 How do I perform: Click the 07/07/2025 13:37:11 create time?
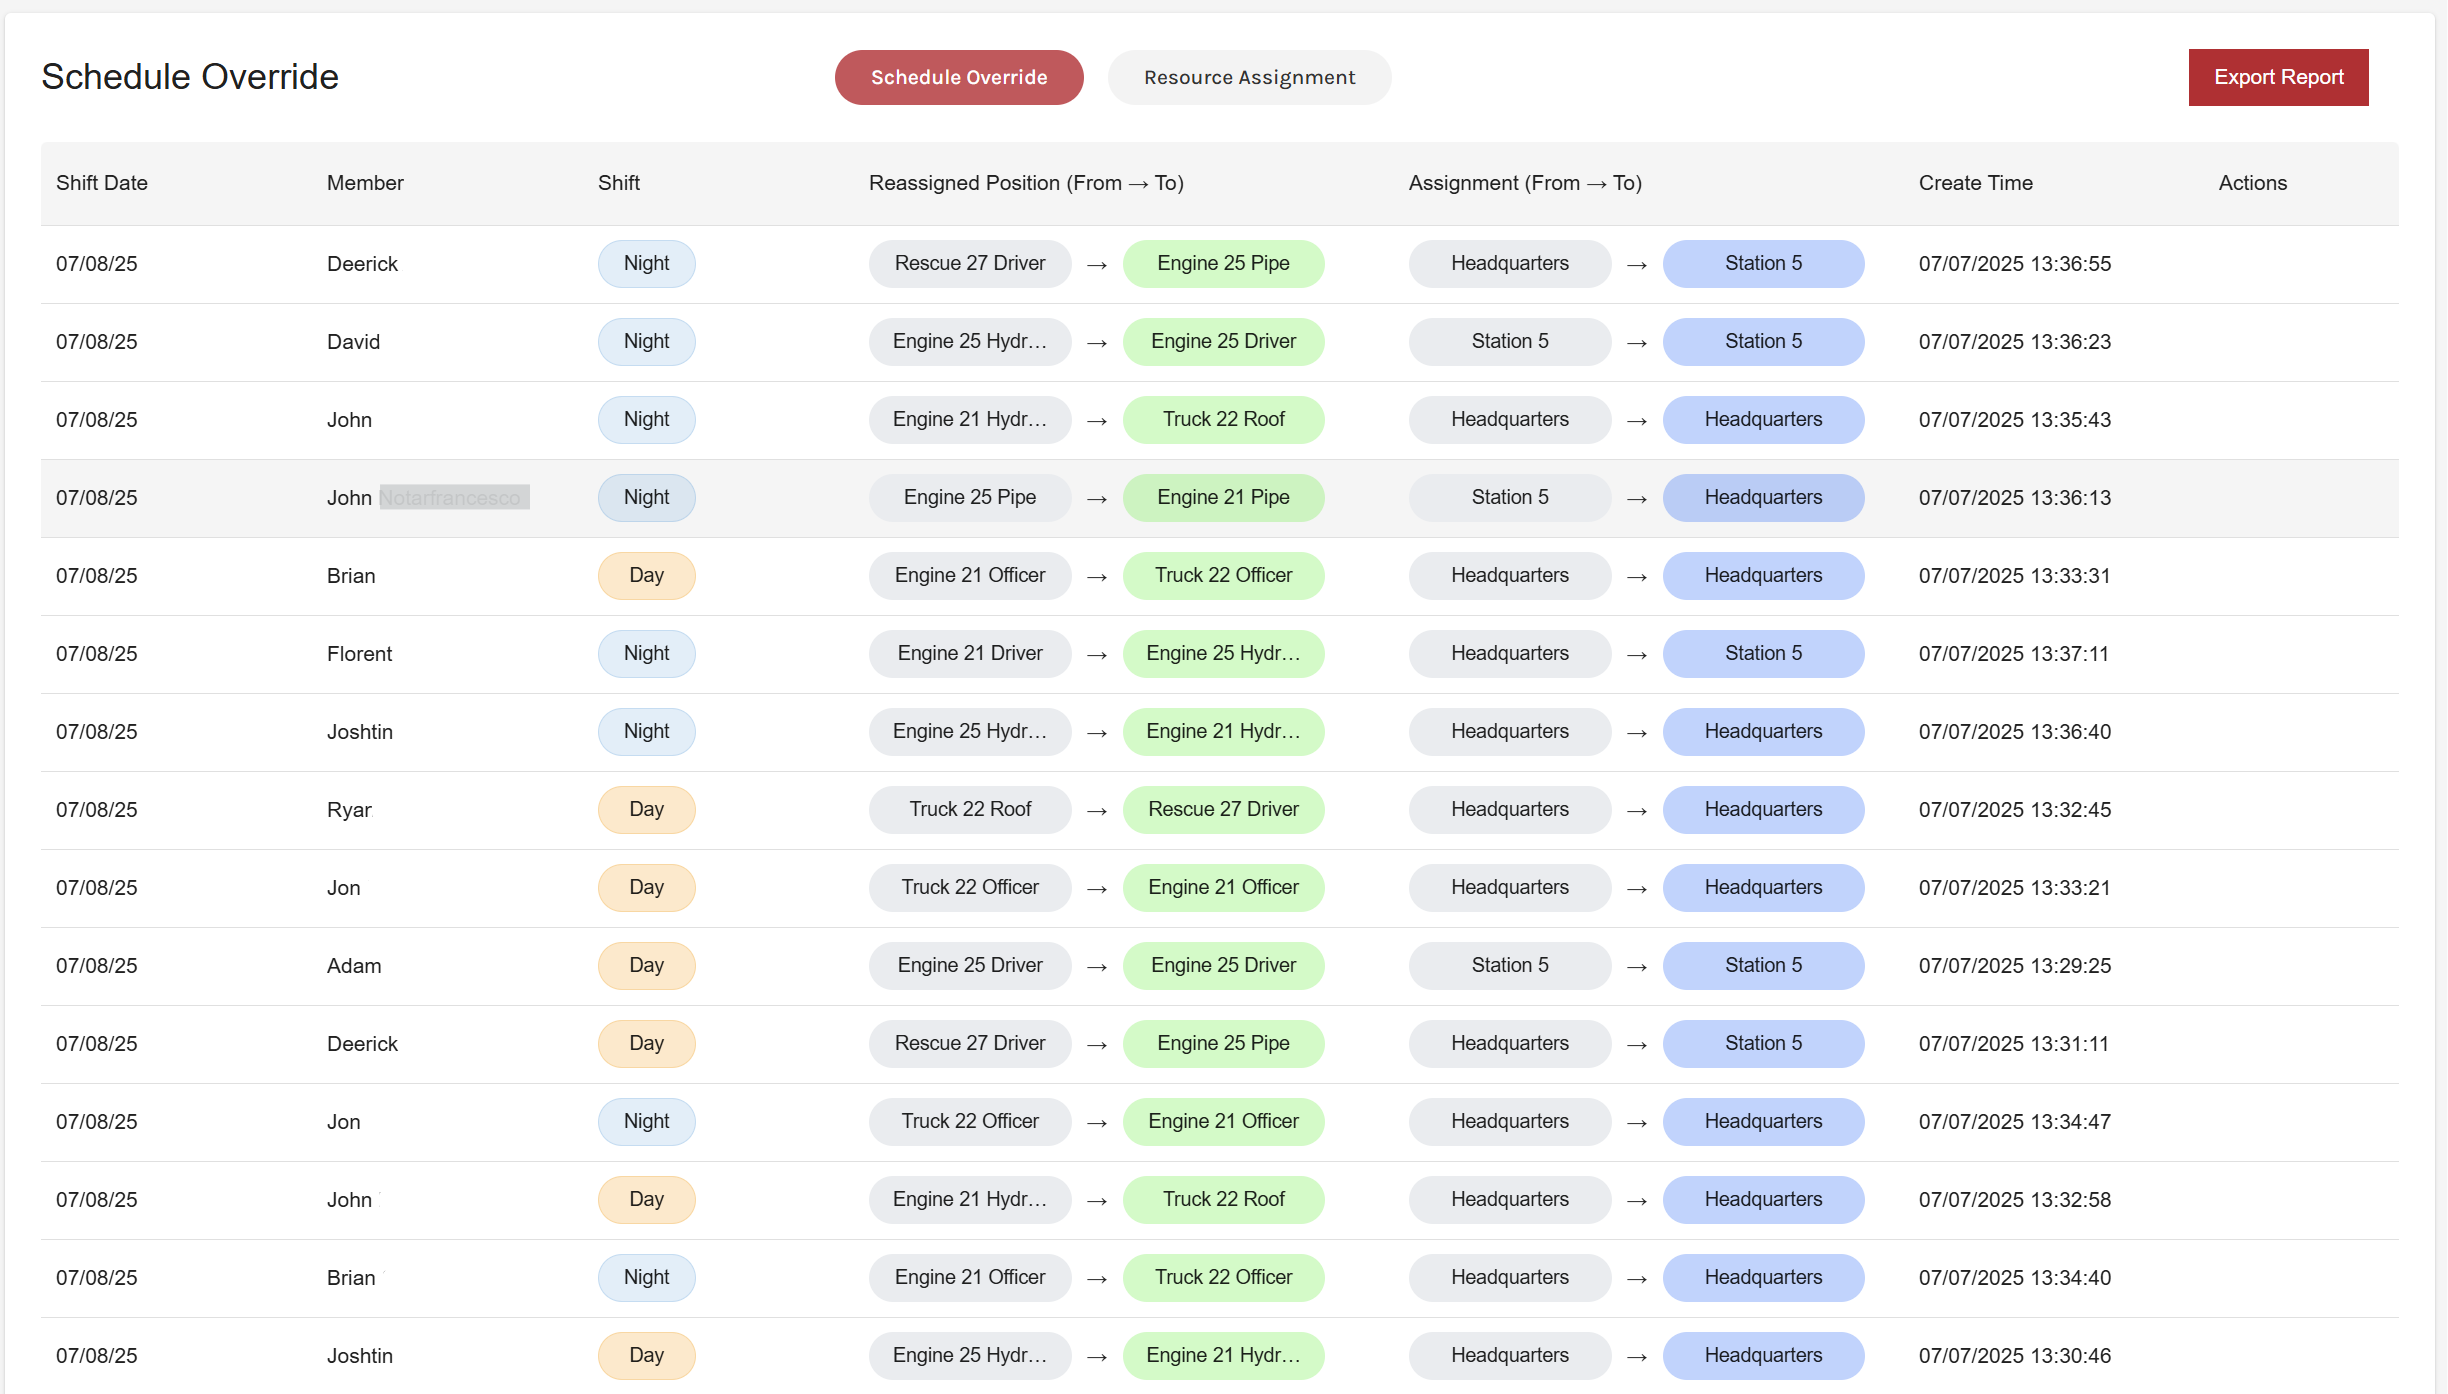(x=2013, y=654)
